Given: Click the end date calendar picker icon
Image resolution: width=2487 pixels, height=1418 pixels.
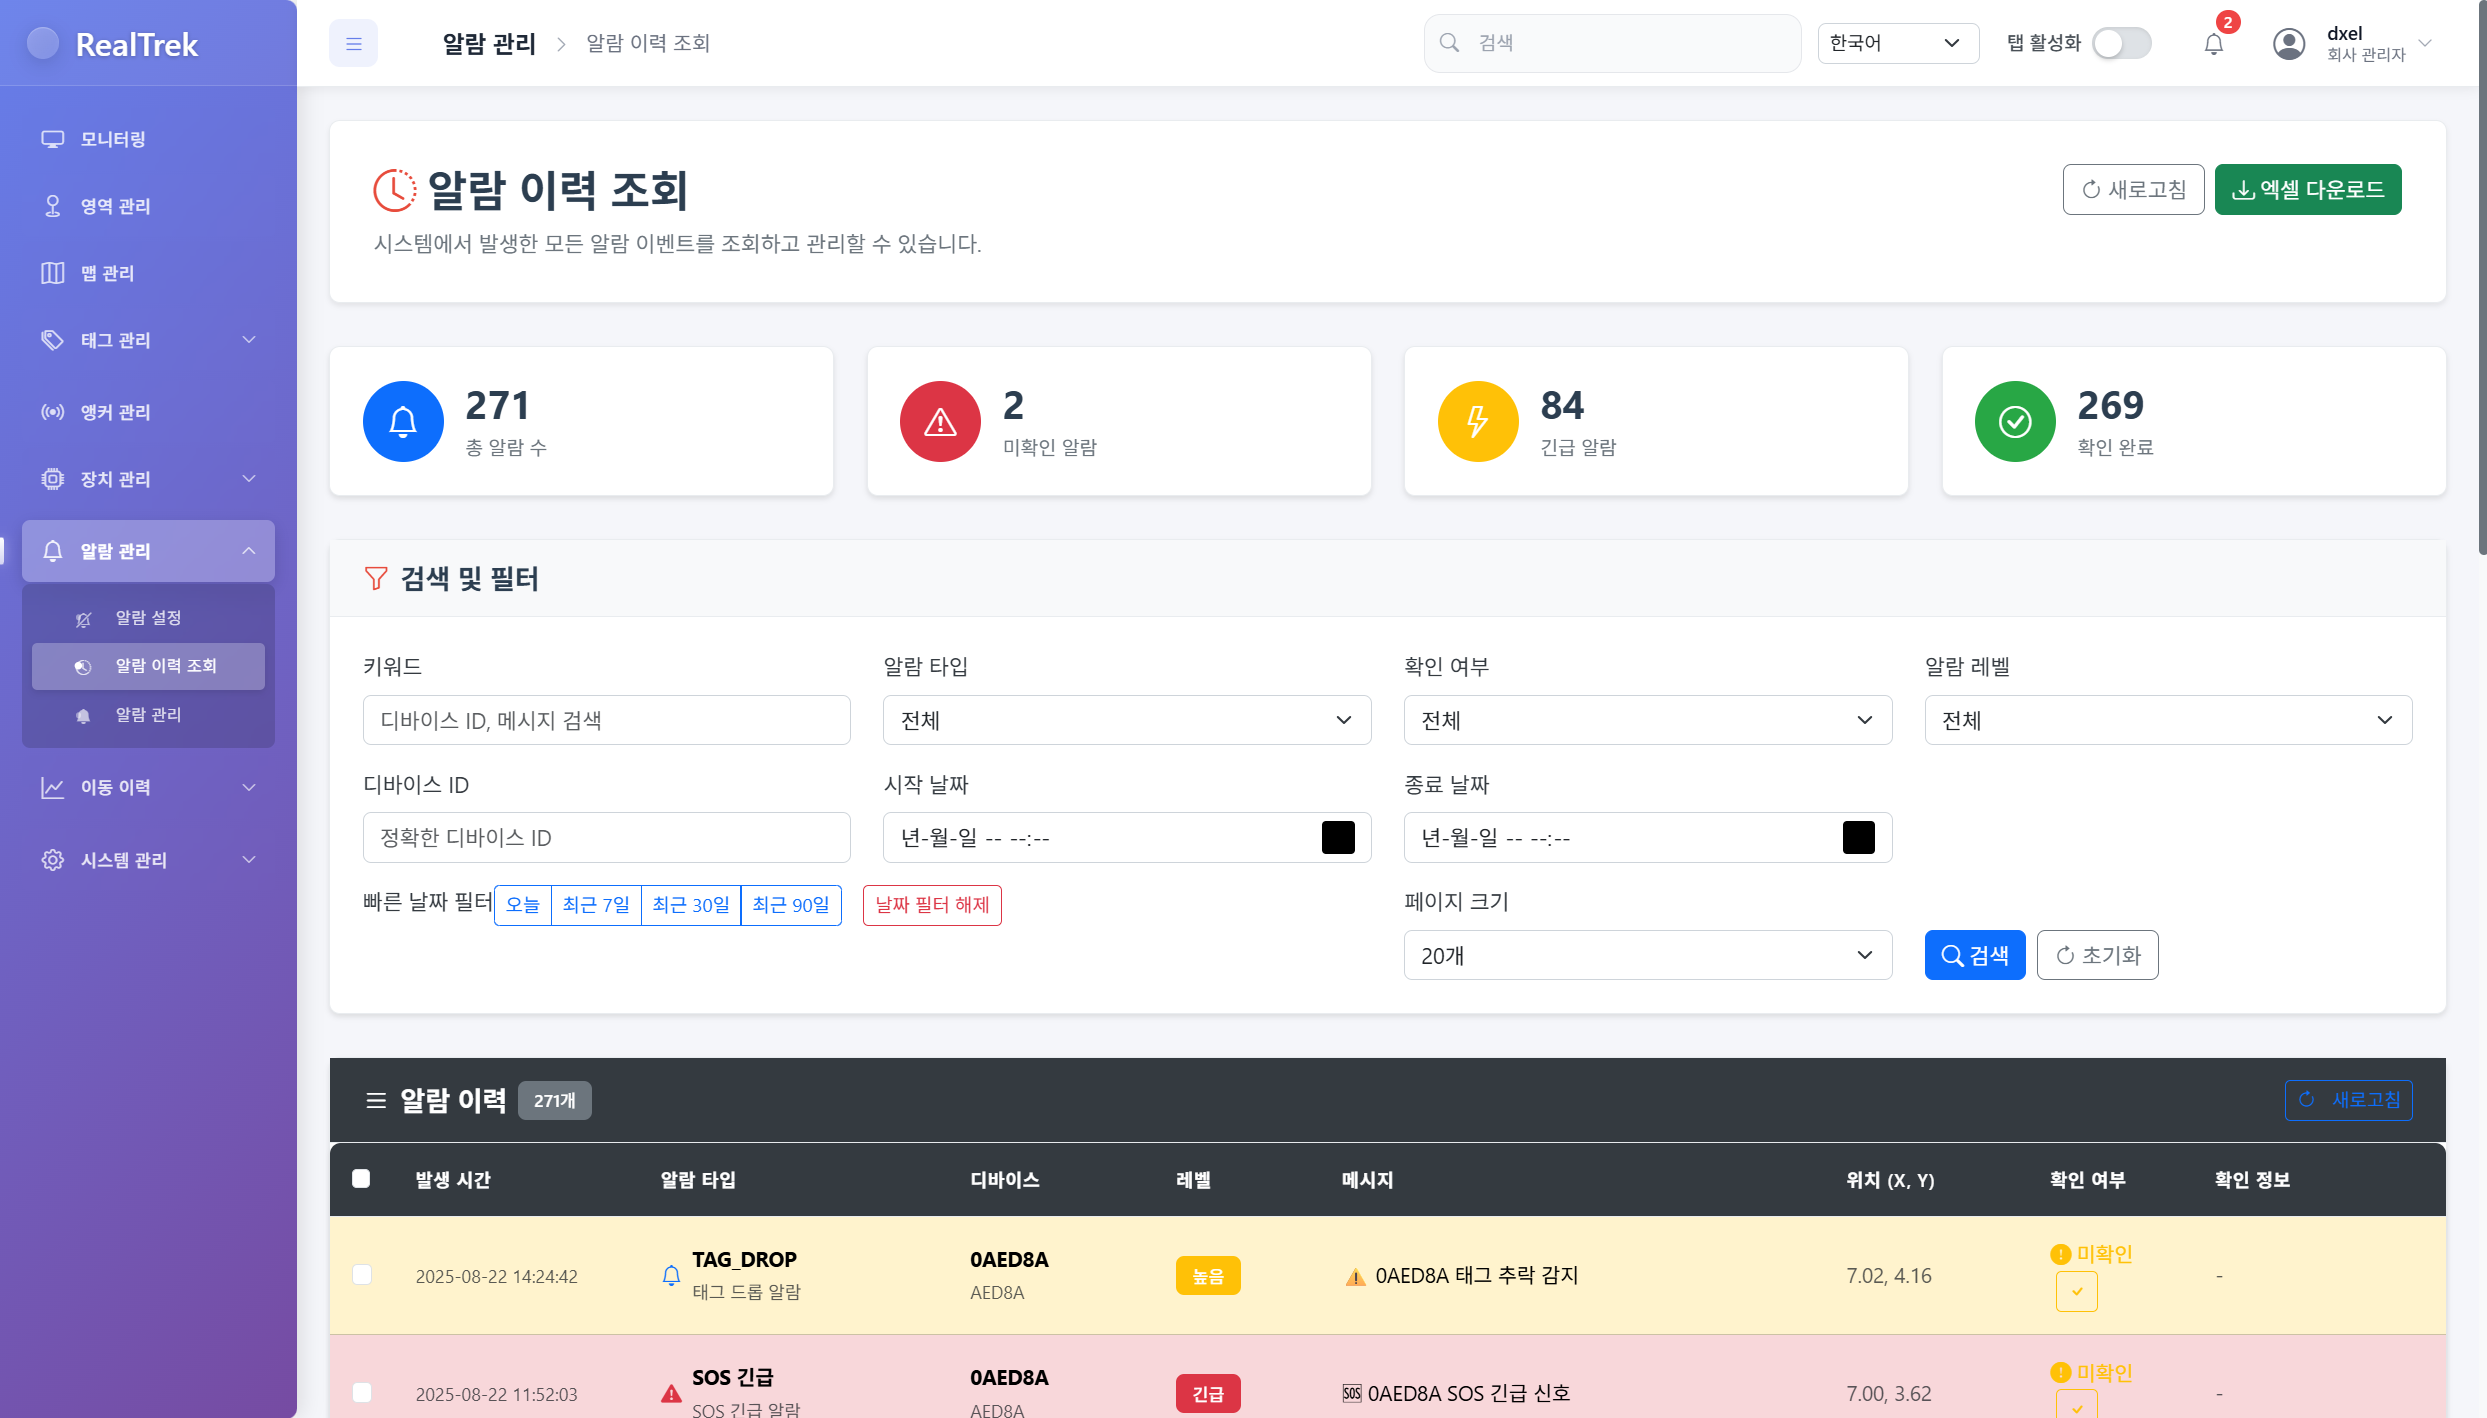Looking at the screenshot, I should 1858,837.
